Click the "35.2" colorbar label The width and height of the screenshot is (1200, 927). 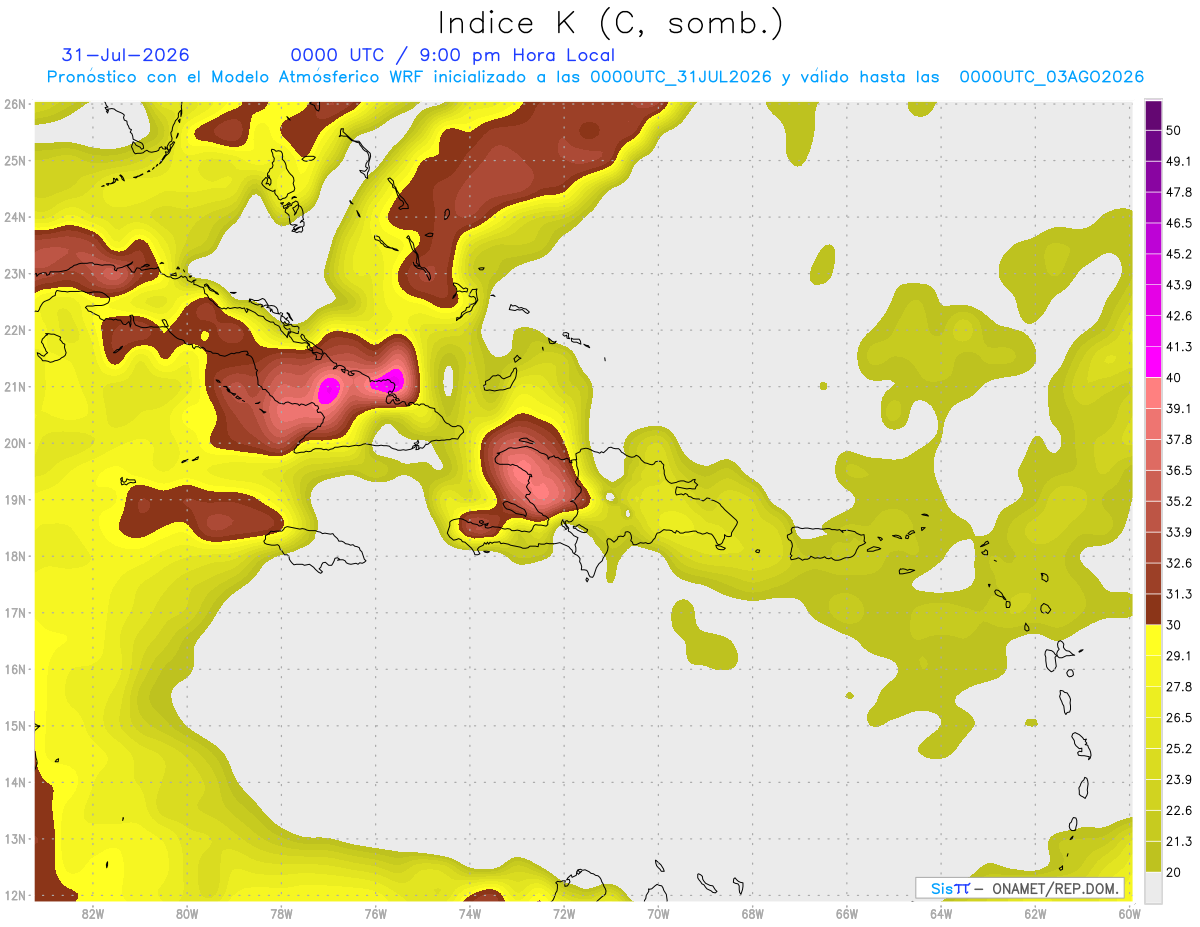click(1179, 501)
